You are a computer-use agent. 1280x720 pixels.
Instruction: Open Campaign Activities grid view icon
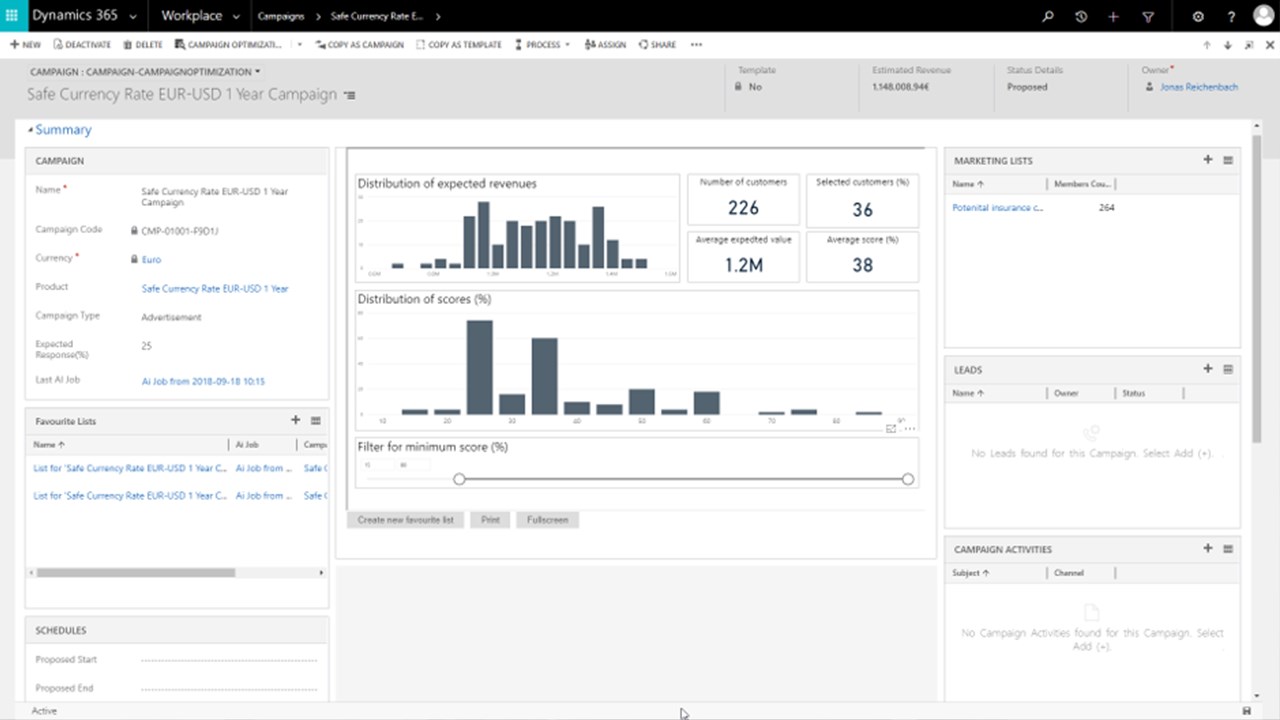pyautogui.click(x=1228, y=549)
